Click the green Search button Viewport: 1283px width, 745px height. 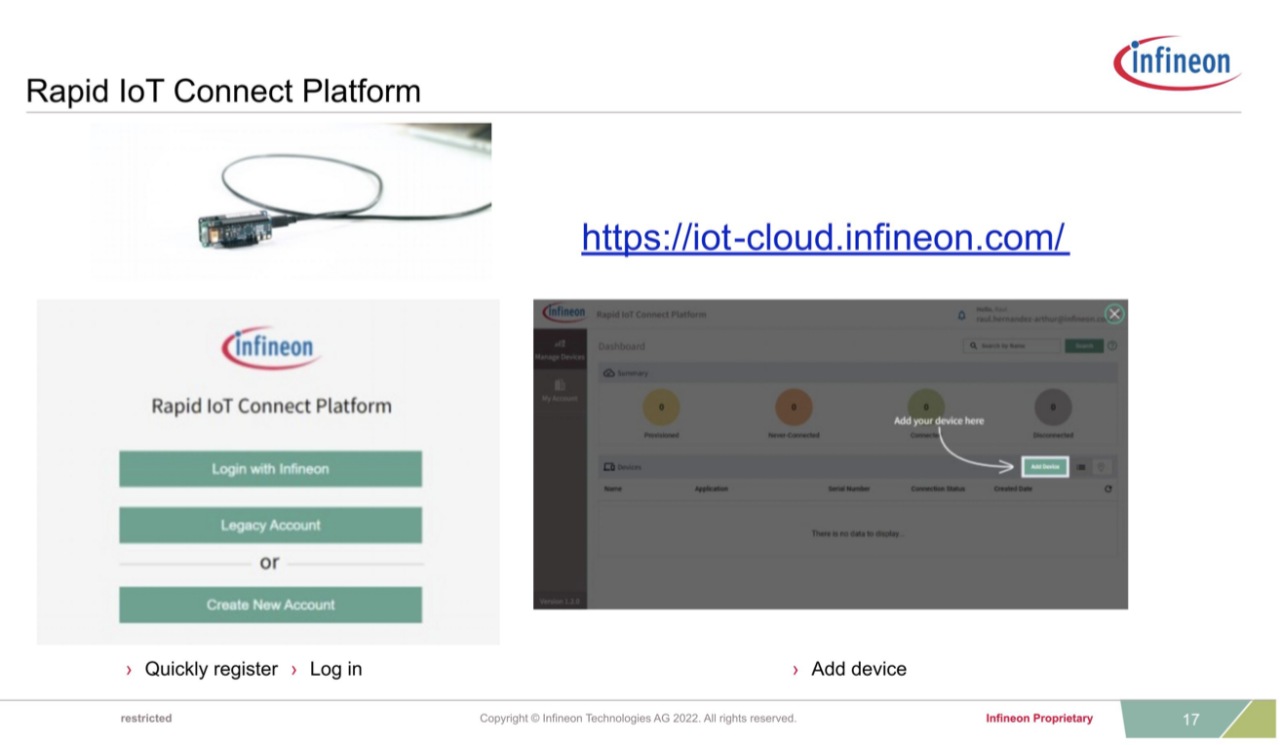[x=1083, y=346]
